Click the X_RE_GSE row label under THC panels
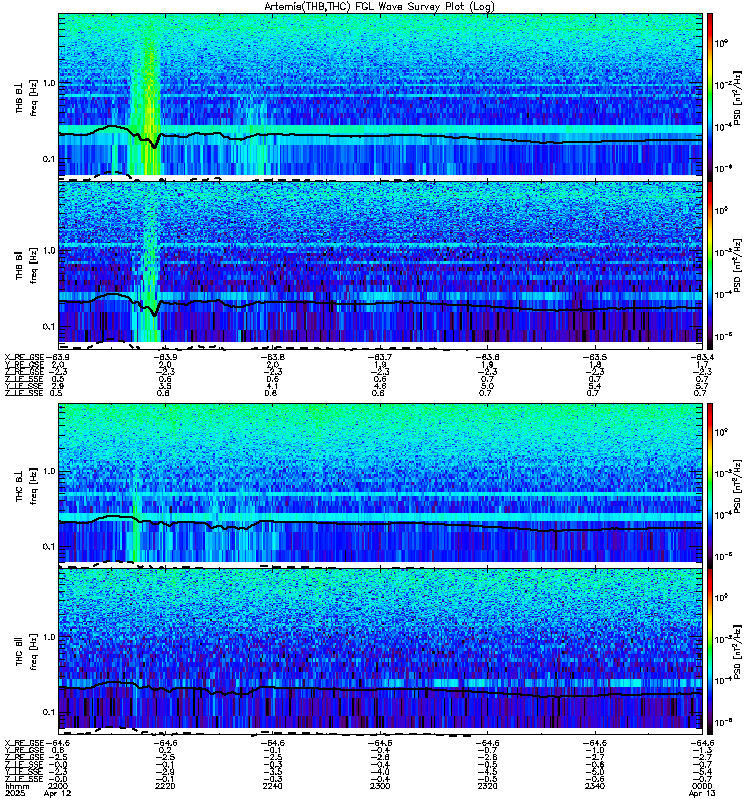Viewport: 750px width, 800px height. (x=24, y=743)
